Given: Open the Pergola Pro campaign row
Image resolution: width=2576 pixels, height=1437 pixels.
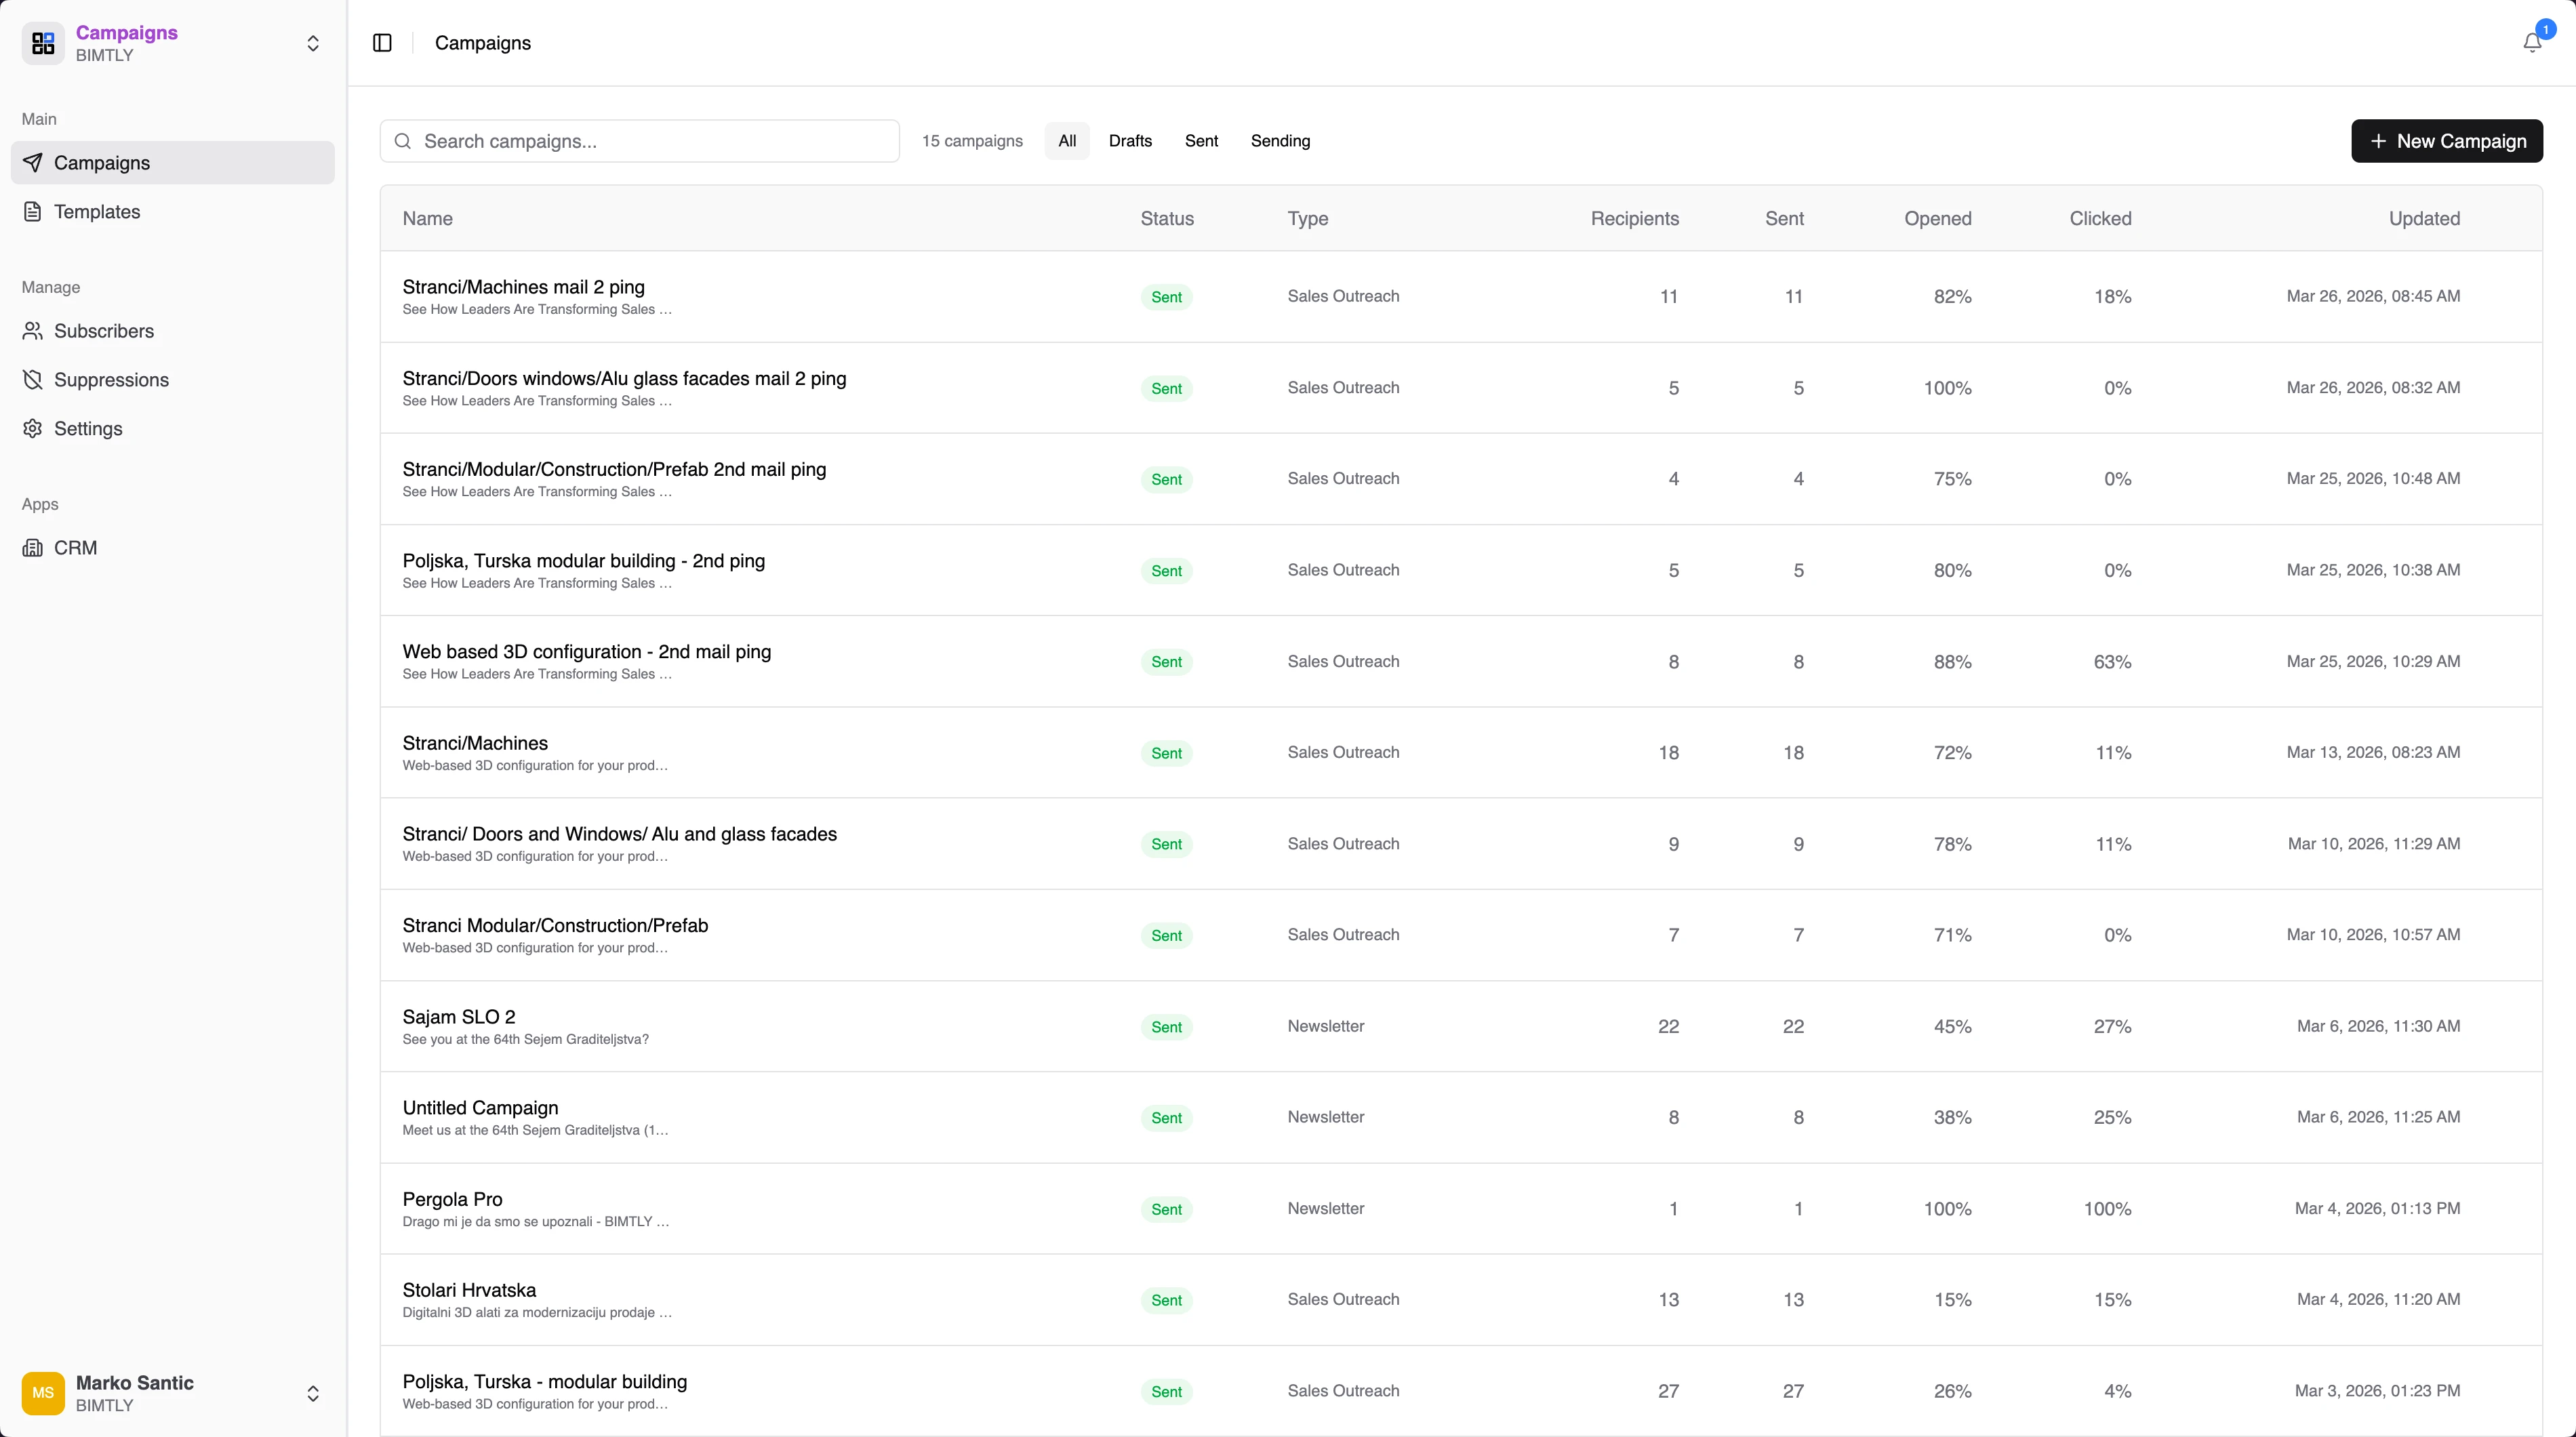Looking at the screenshot, I should (452, 1199).
